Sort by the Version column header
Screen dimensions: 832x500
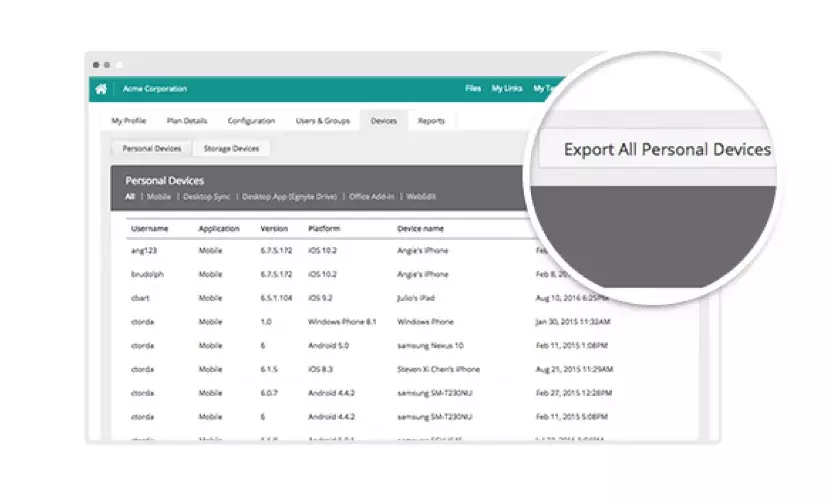pos(274,229)
